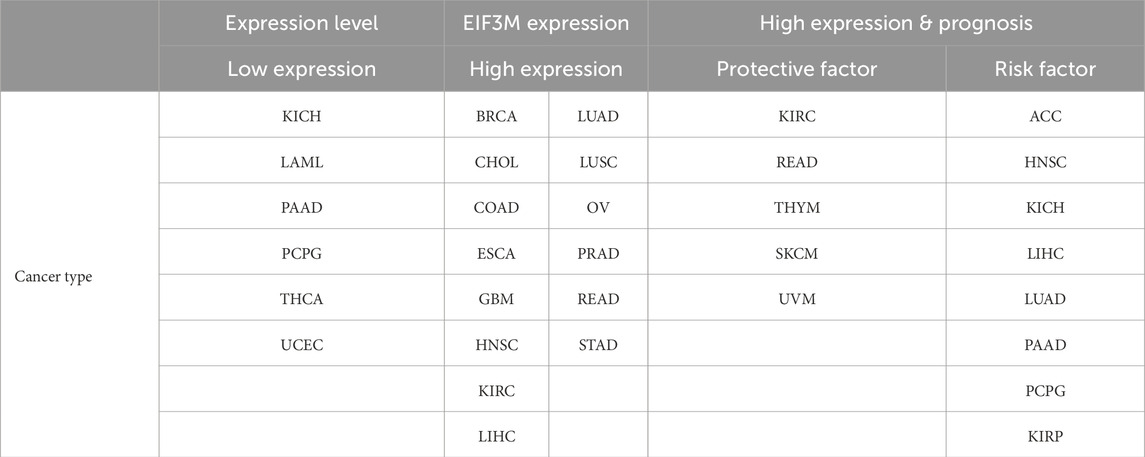1145x457 pixels.
Task: Click the OV table cell
Action: [x=598, y=208]
